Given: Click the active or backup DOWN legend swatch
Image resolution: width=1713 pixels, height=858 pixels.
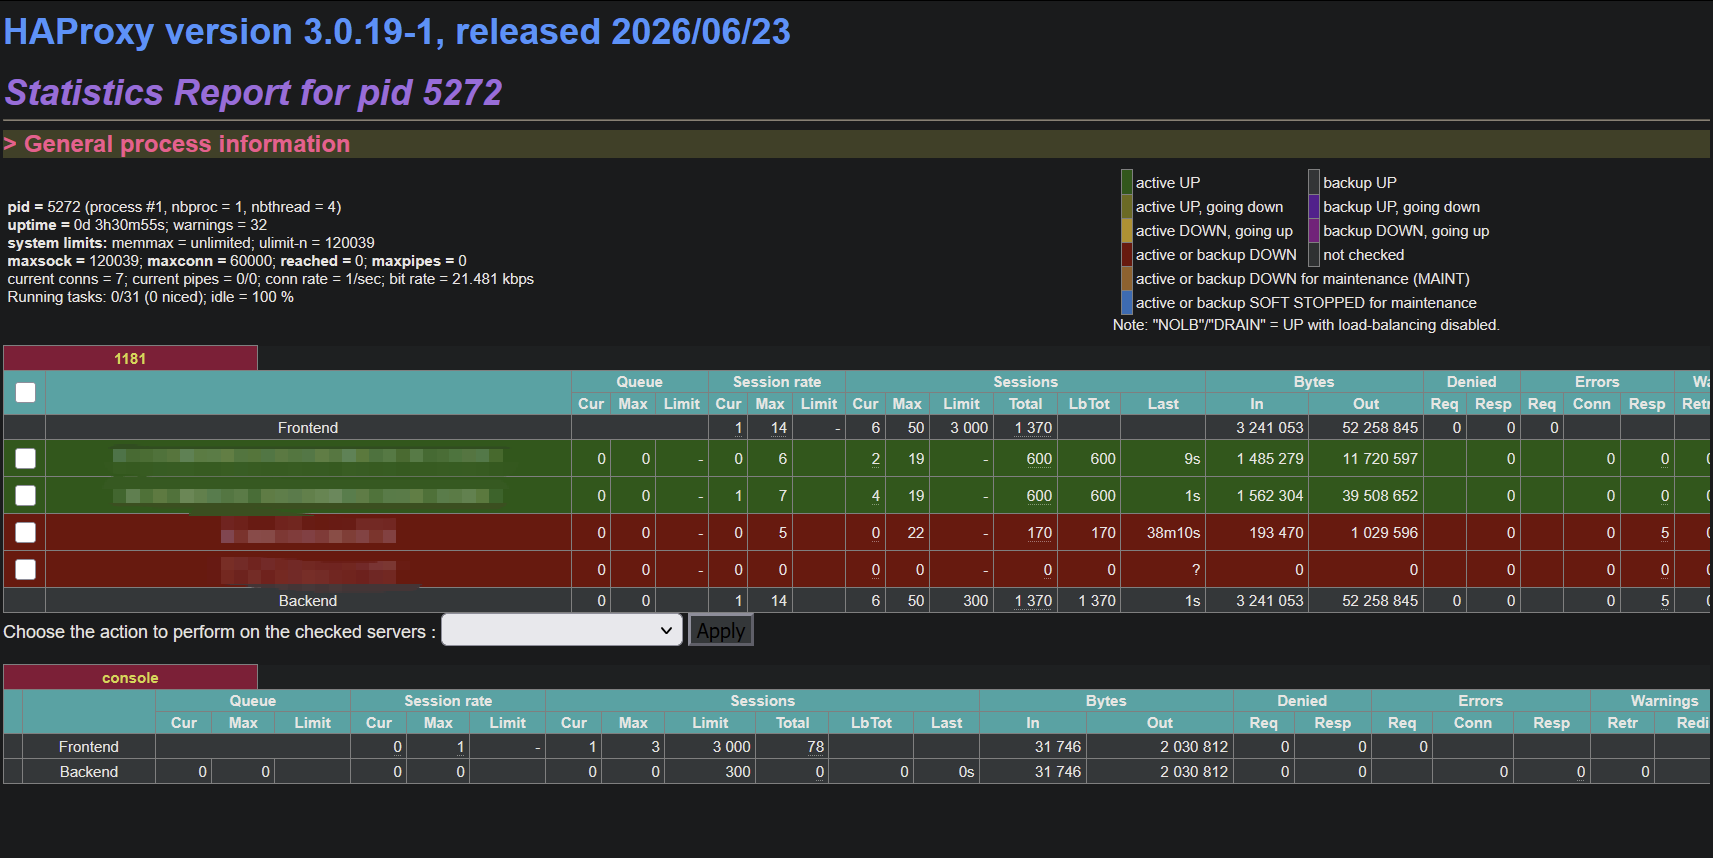Looking at the screenshot, I should point(1127,254).
